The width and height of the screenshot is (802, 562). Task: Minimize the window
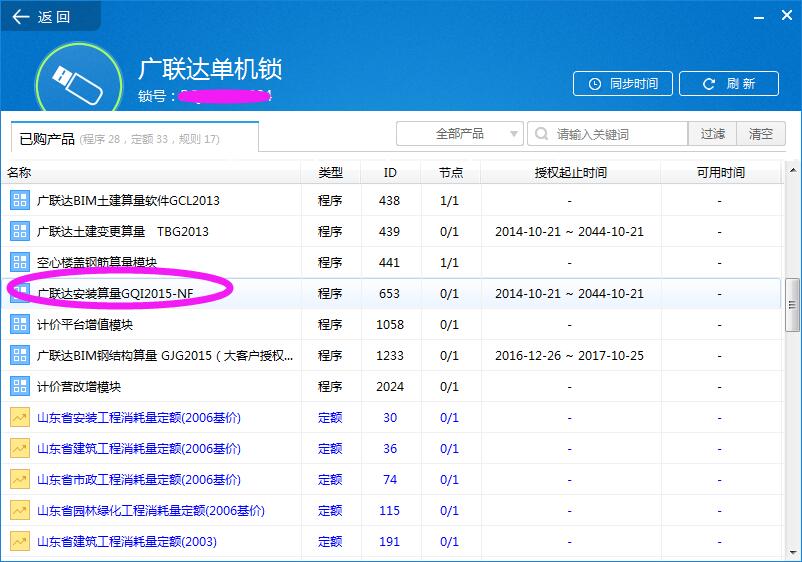click(x=759, y=17)
